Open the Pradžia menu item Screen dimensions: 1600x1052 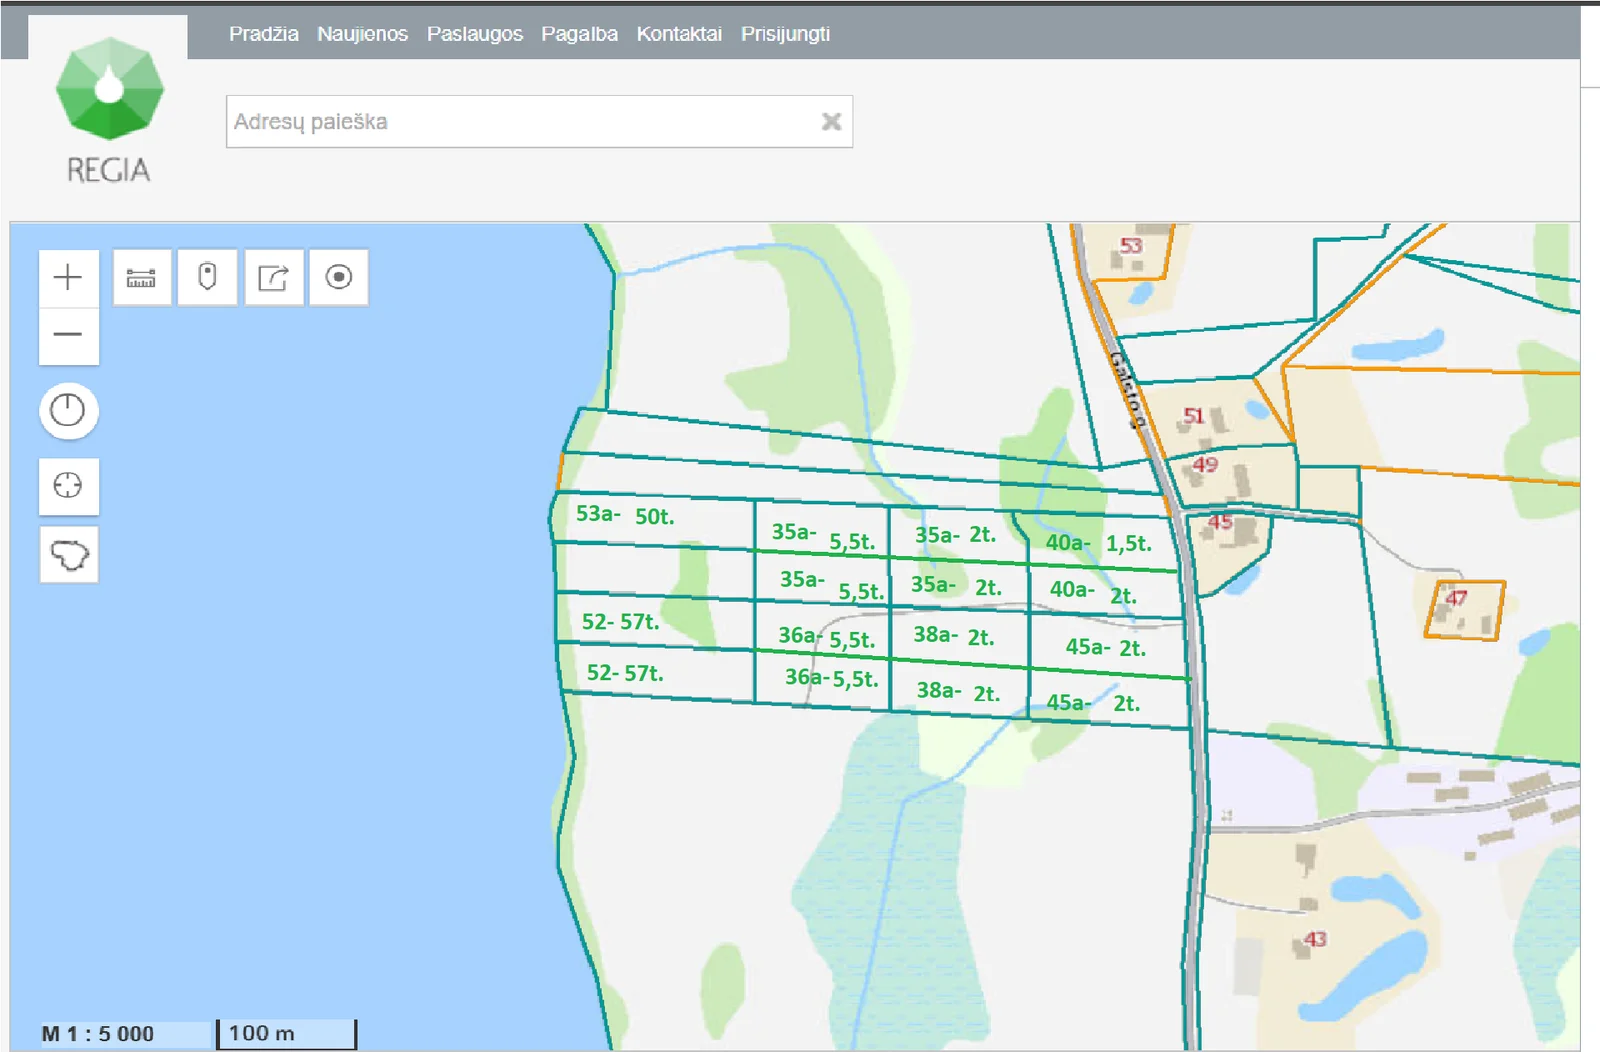click(x=264, y=34)
